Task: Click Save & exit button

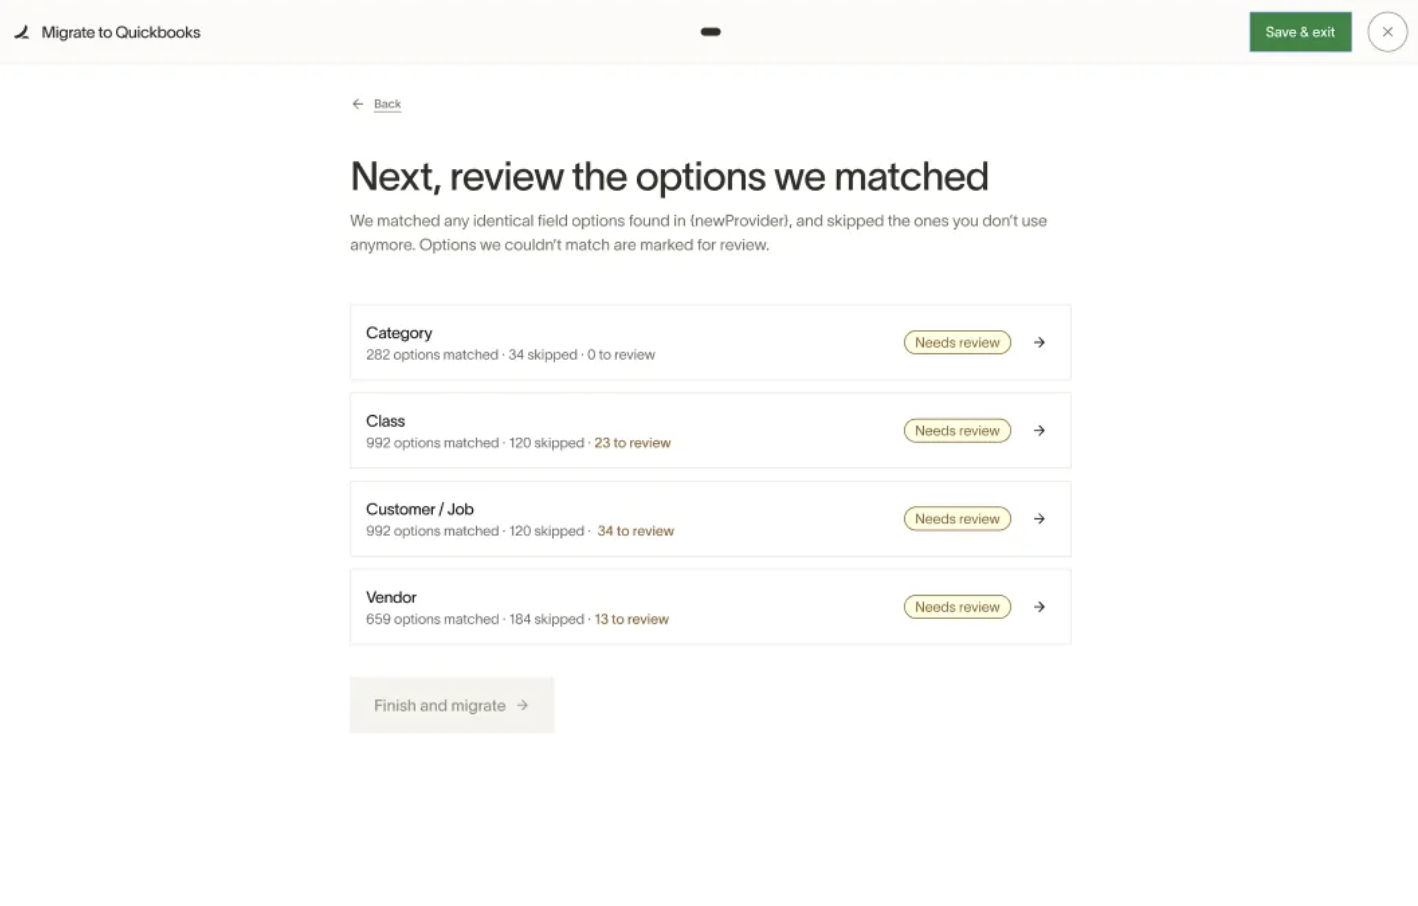Action: [1300, 32]
